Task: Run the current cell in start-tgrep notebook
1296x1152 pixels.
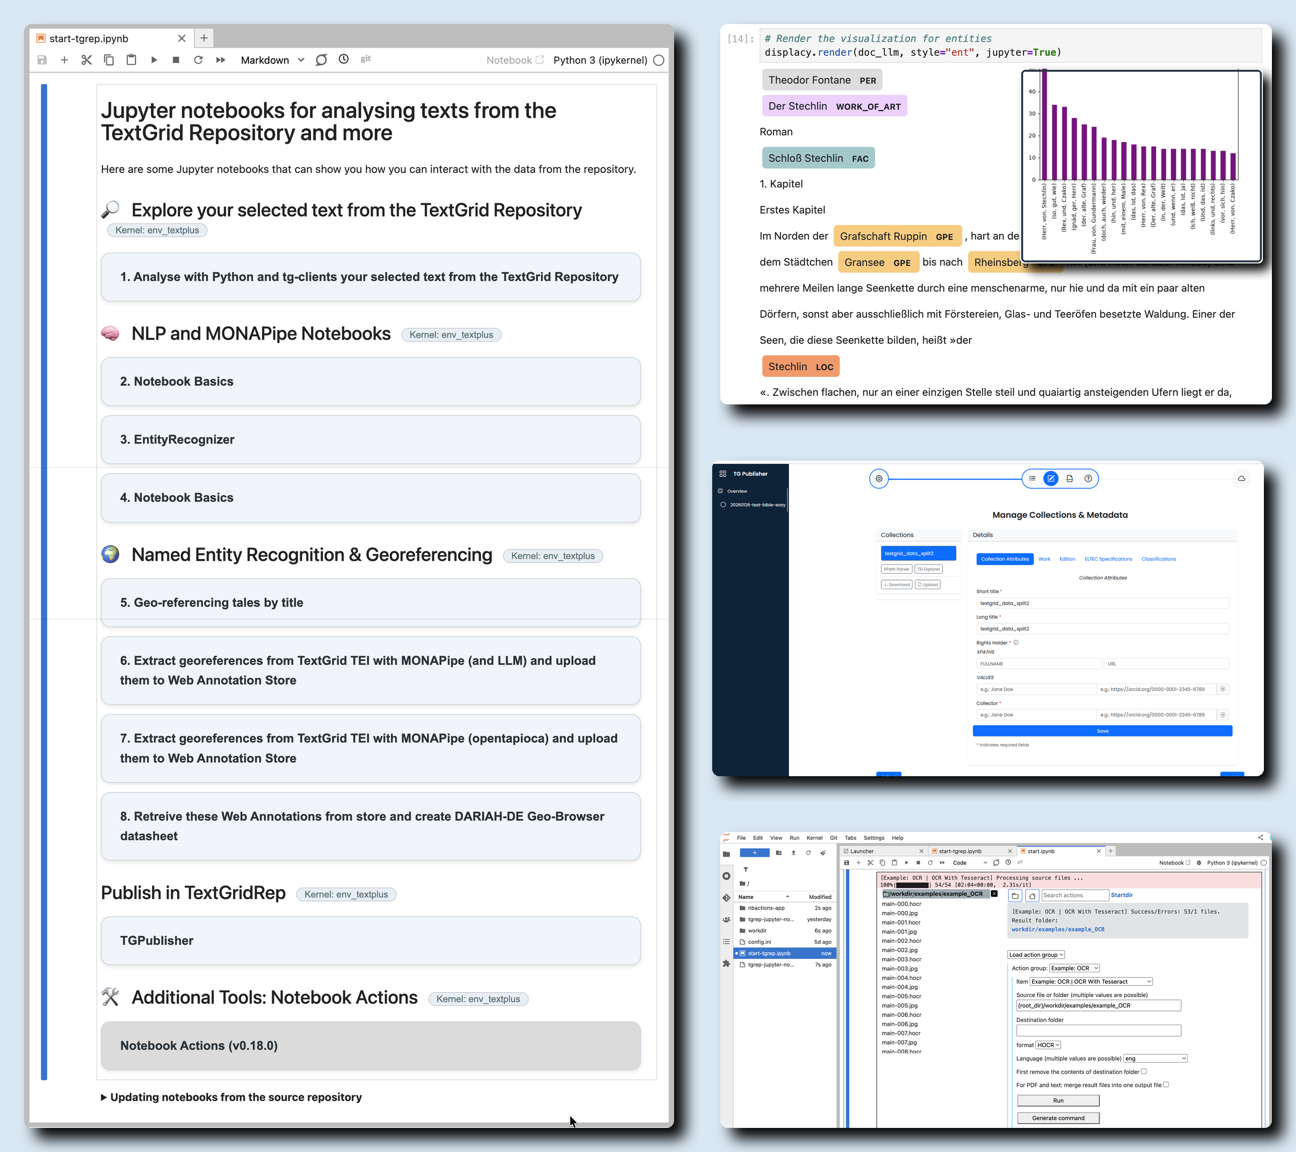Action: [x=154, y=60]
